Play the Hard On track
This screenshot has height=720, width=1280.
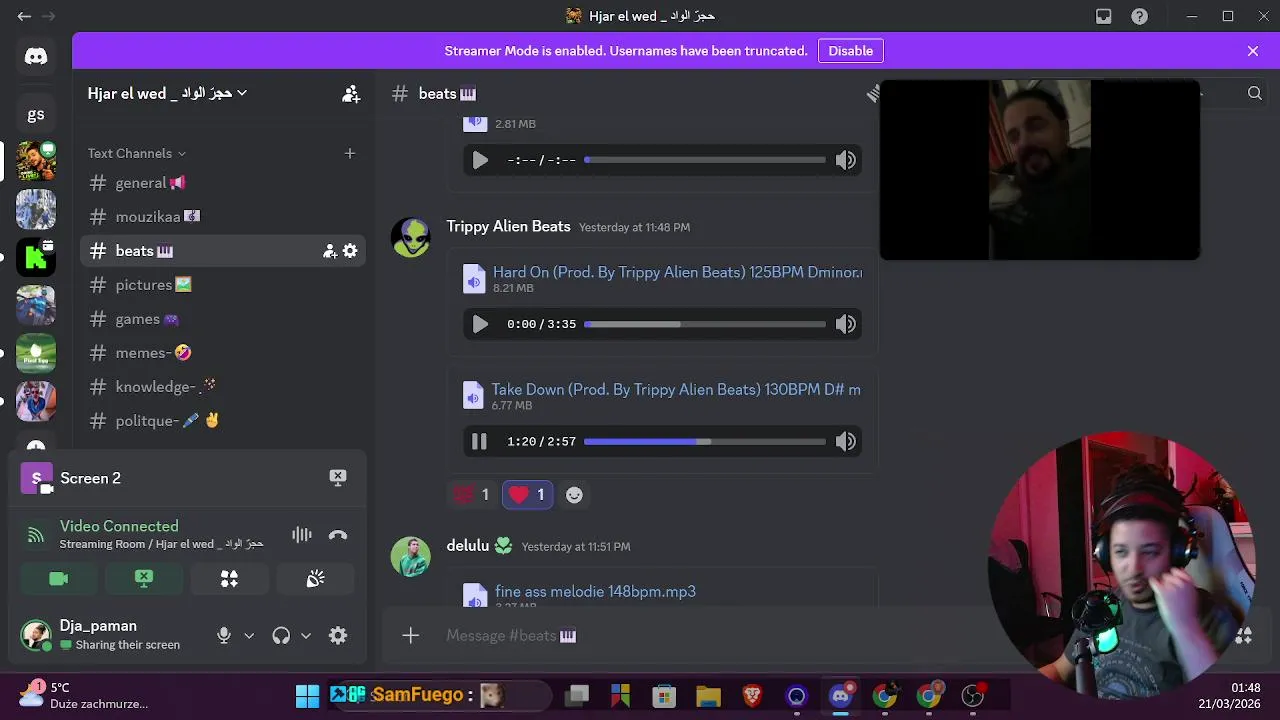[x=480, y=324]
